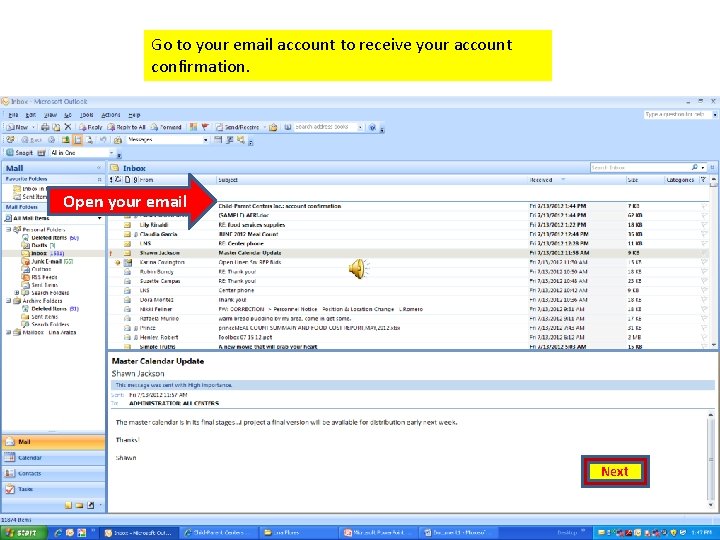Open the All Mail Items dropdown arrow

tap(100, 218)
